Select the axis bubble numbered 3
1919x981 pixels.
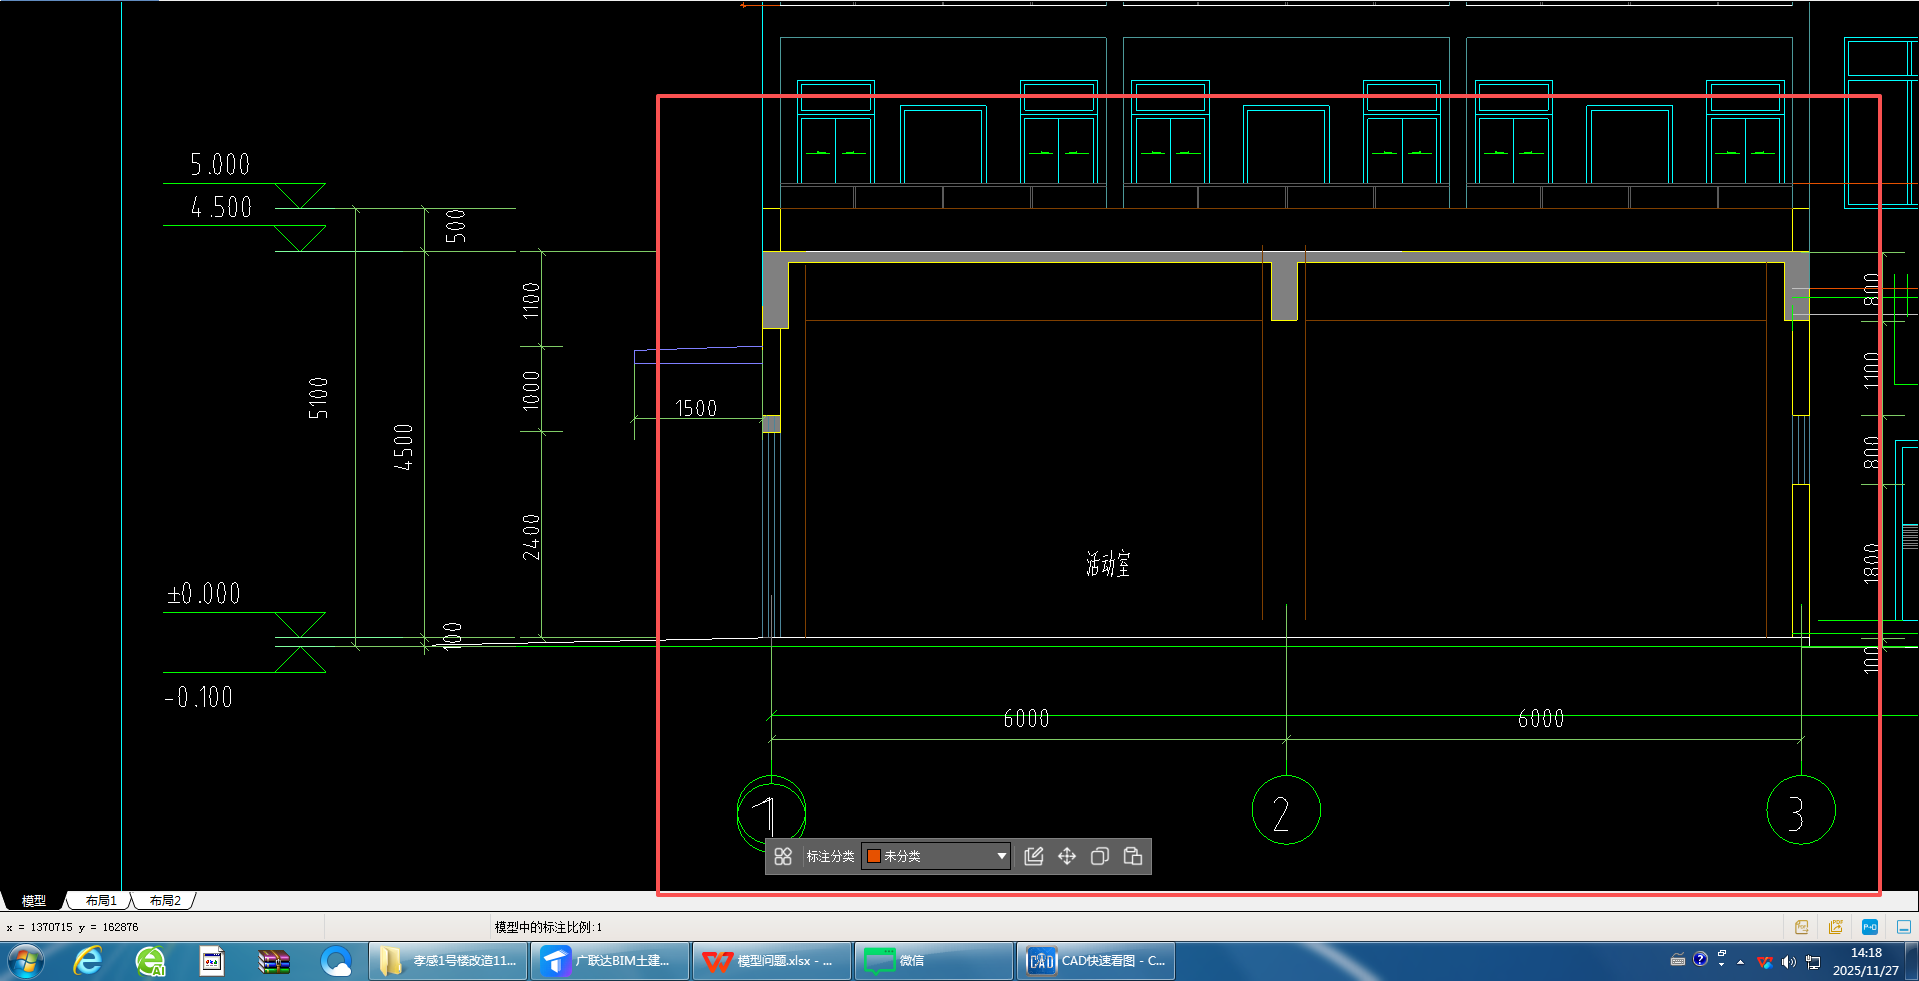pyautogui.click(x=1801, y=810)
